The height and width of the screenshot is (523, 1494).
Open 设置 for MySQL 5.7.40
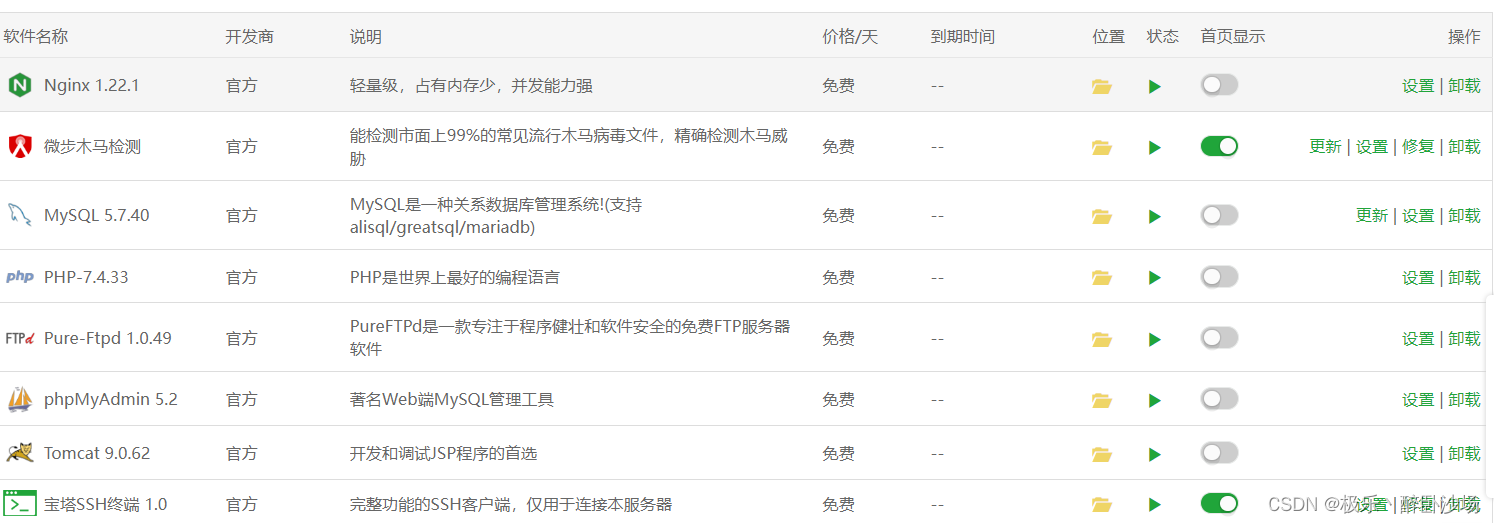pyautogui.click(x=1418, y=216)
